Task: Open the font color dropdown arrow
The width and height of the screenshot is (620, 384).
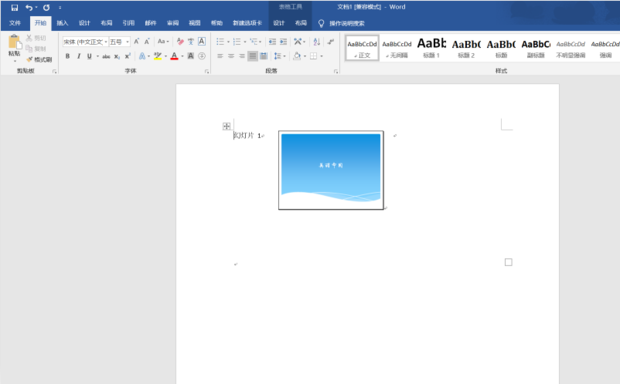Action: pyautogui.click(x=182, y=56)
